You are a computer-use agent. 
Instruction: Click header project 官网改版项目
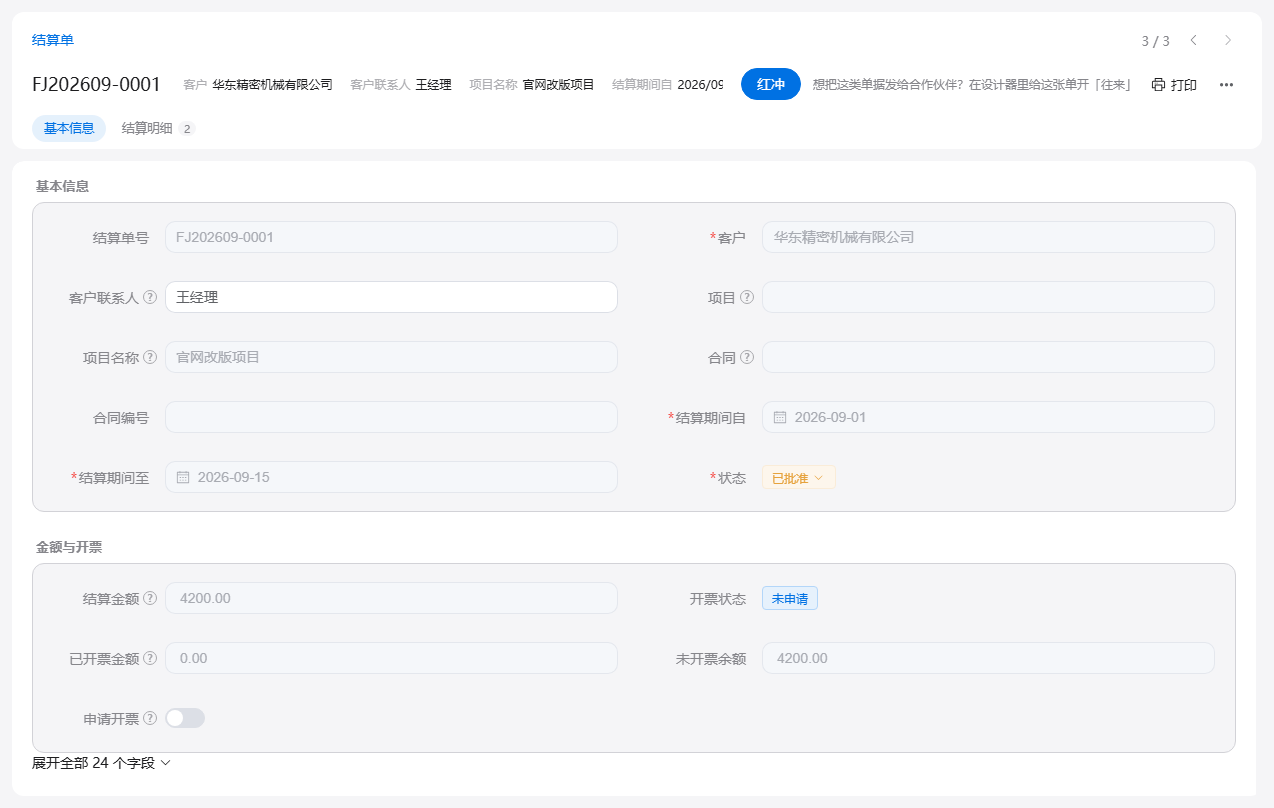coord(558,85)
